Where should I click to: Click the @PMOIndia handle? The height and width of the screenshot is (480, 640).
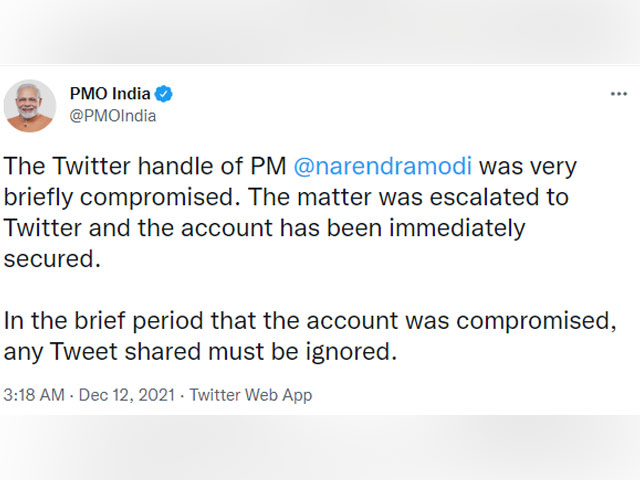click(113, 115)
